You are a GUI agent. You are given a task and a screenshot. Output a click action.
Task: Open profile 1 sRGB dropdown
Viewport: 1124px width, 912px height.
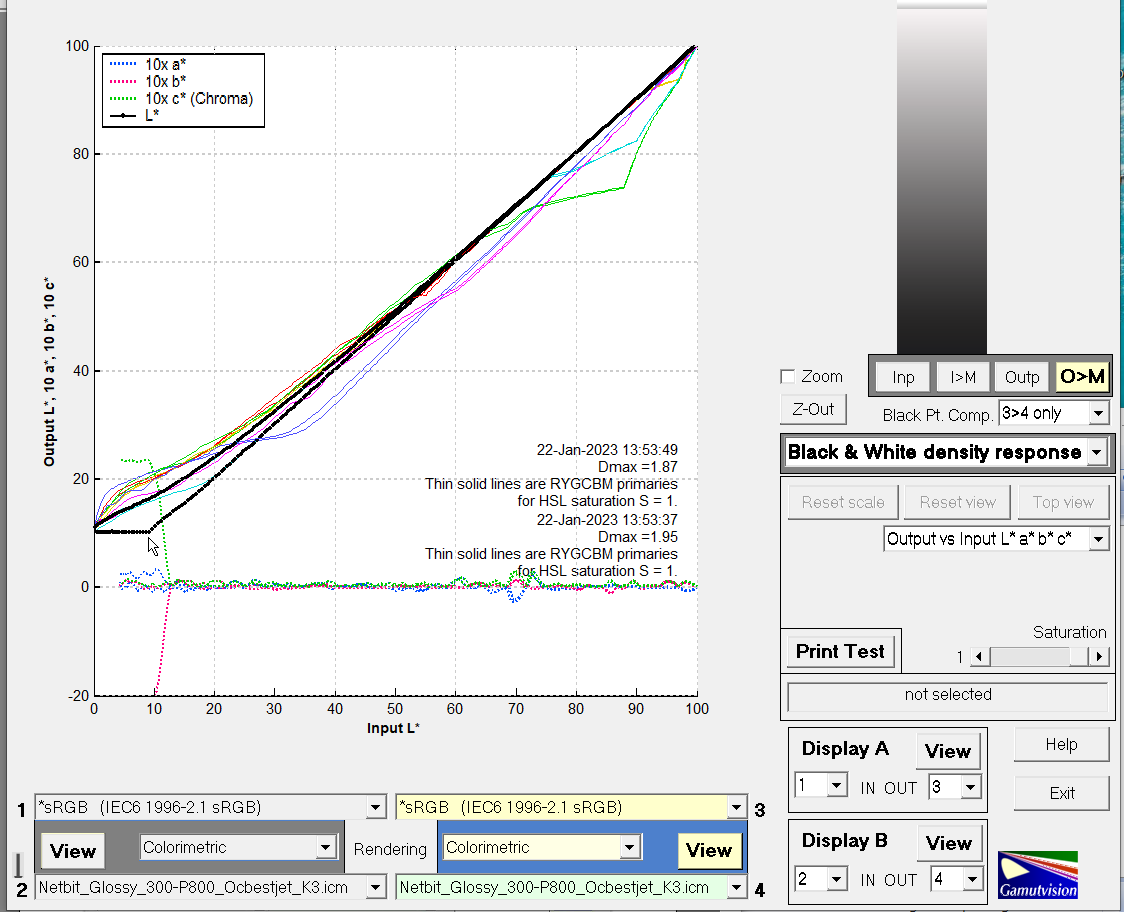pos(375,808)
